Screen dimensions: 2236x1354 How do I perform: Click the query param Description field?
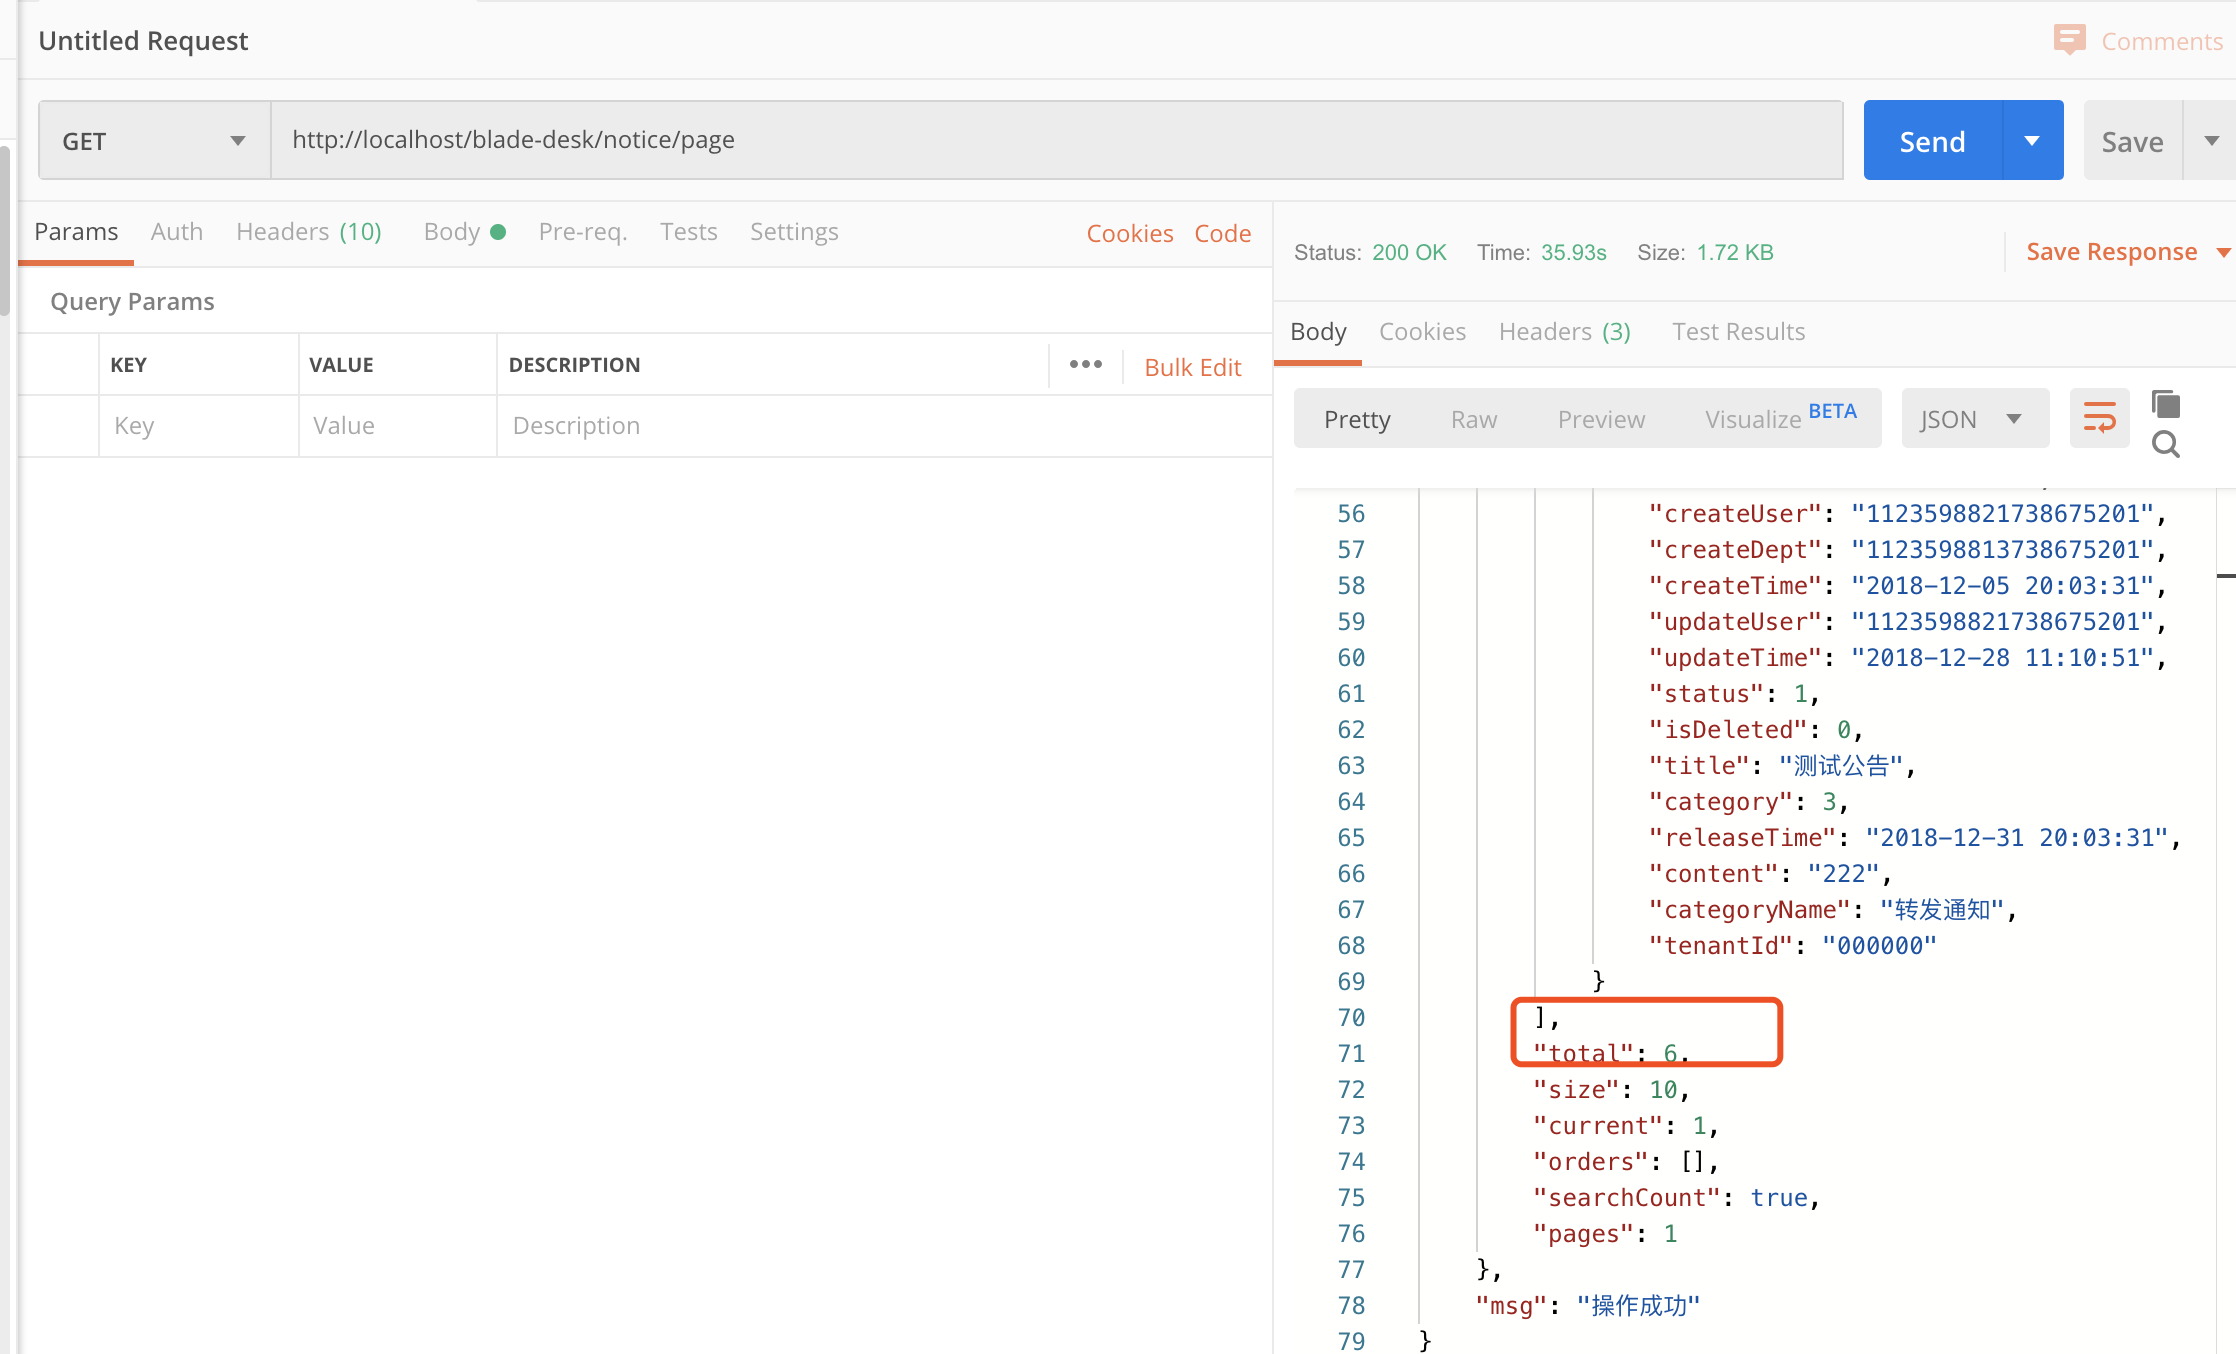884,426
